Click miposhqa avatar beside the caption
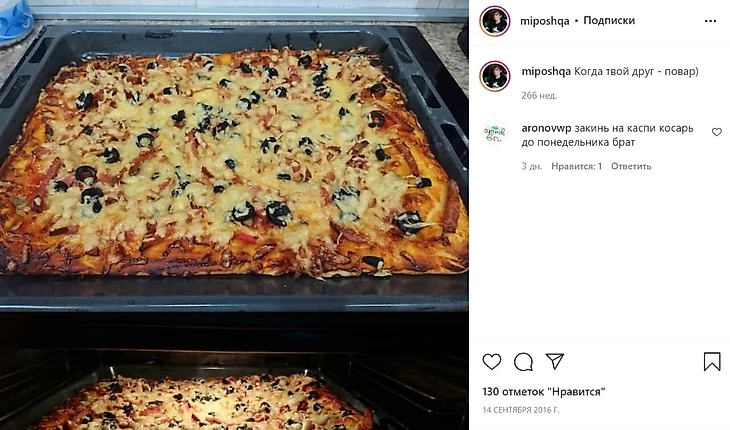 [495, 76]
